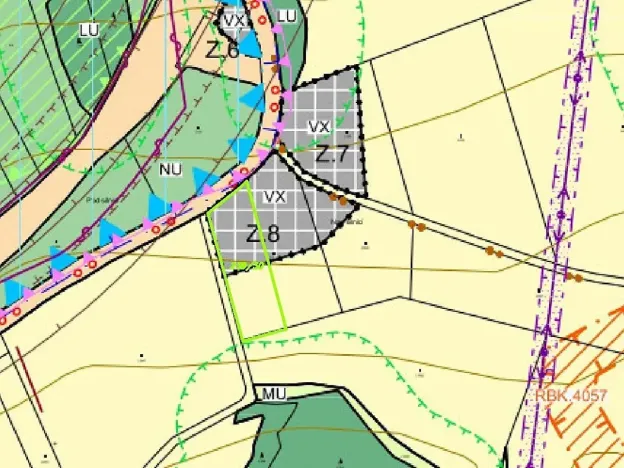Image resolution: width=624 pixels, height=468 pixels.
Task: Click the Z.6 zone label
Action: click(x=222, y=51)
